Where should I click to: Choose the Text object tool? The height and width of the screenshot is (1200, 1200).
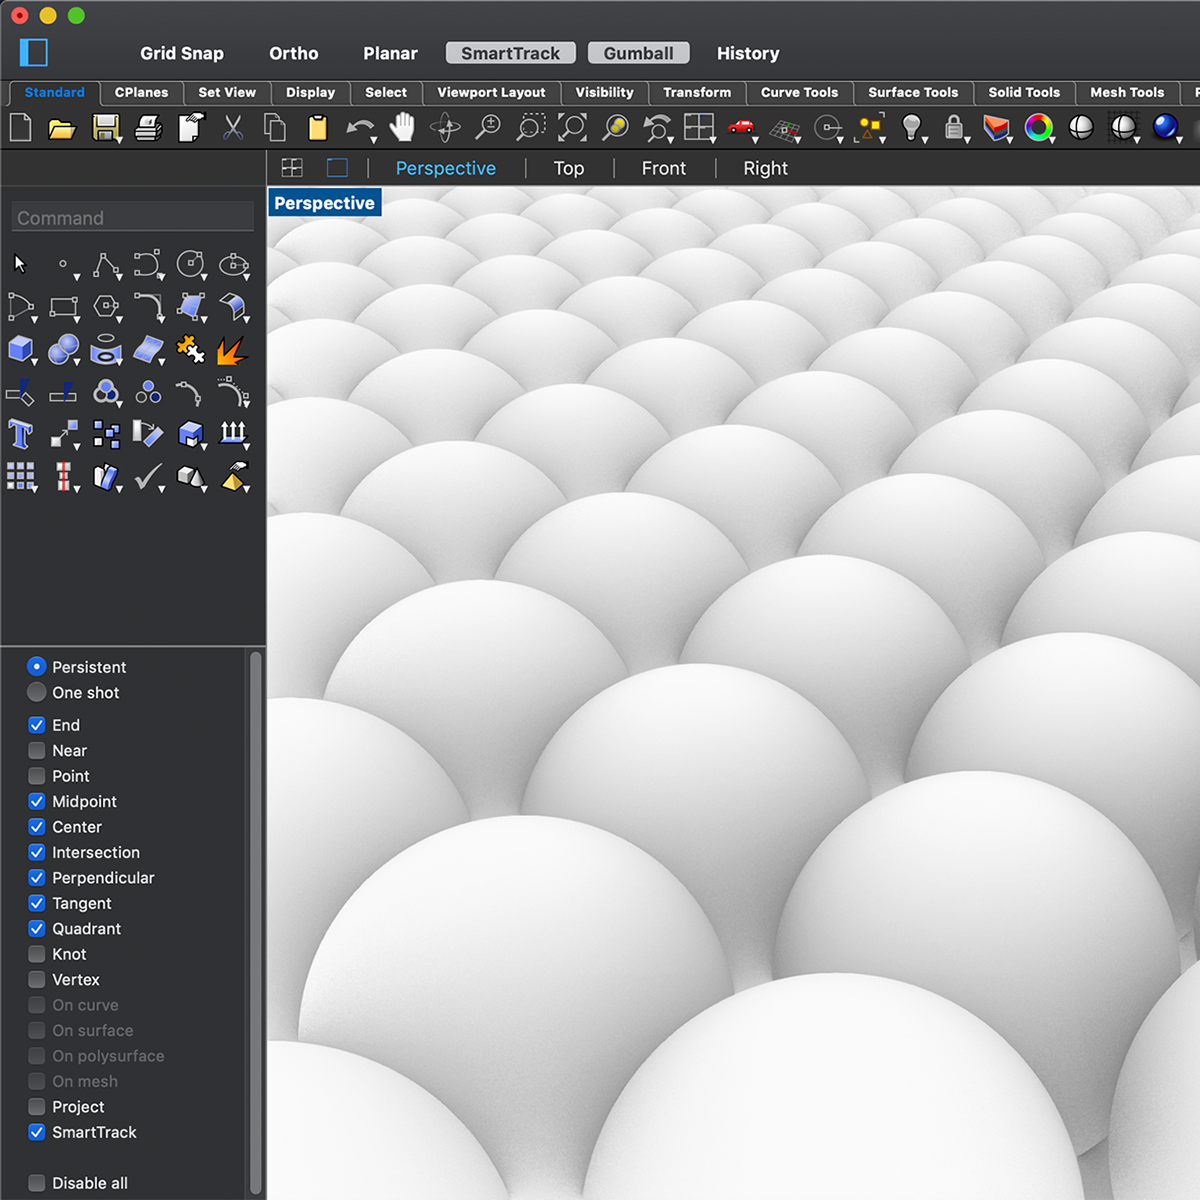(x=20, y=434)
